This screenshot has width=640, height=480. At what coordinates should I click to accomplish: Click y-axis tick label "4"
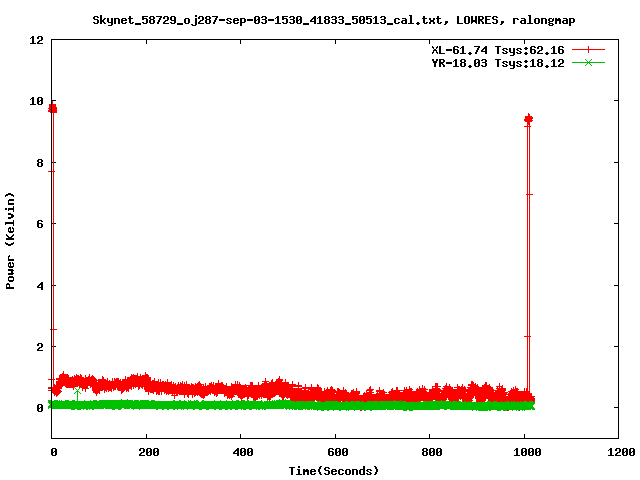point(40,286)
